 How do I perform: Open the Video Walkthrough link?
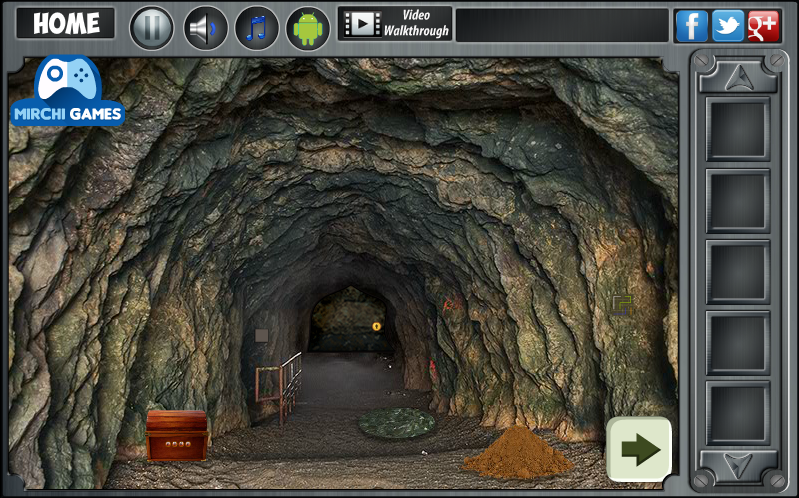click(395, 23)
